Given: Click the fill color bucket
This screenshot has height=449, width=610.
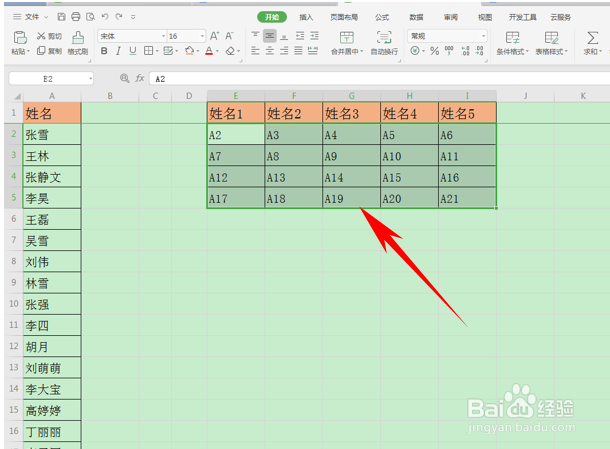Looking at the screenshot, I should 189,51.
